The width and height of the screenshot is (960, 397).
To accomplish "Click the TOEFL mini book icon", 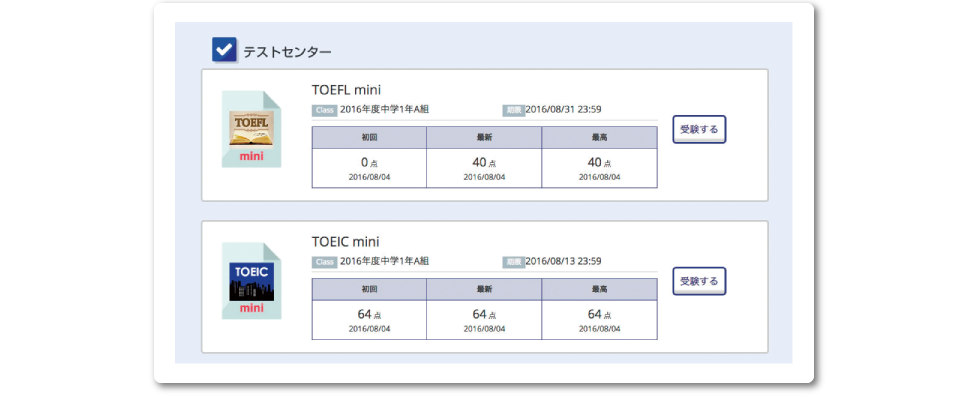I will pos(251,129).
